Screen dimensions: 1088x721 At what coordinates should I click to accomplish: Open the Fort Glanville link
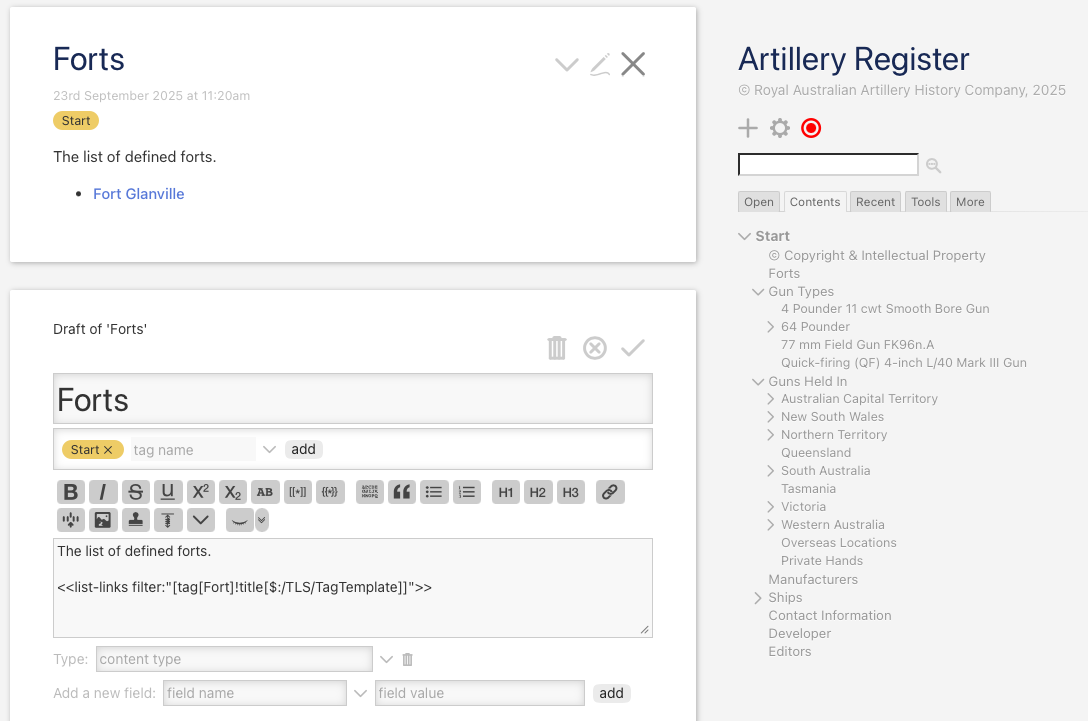[139, 194]
